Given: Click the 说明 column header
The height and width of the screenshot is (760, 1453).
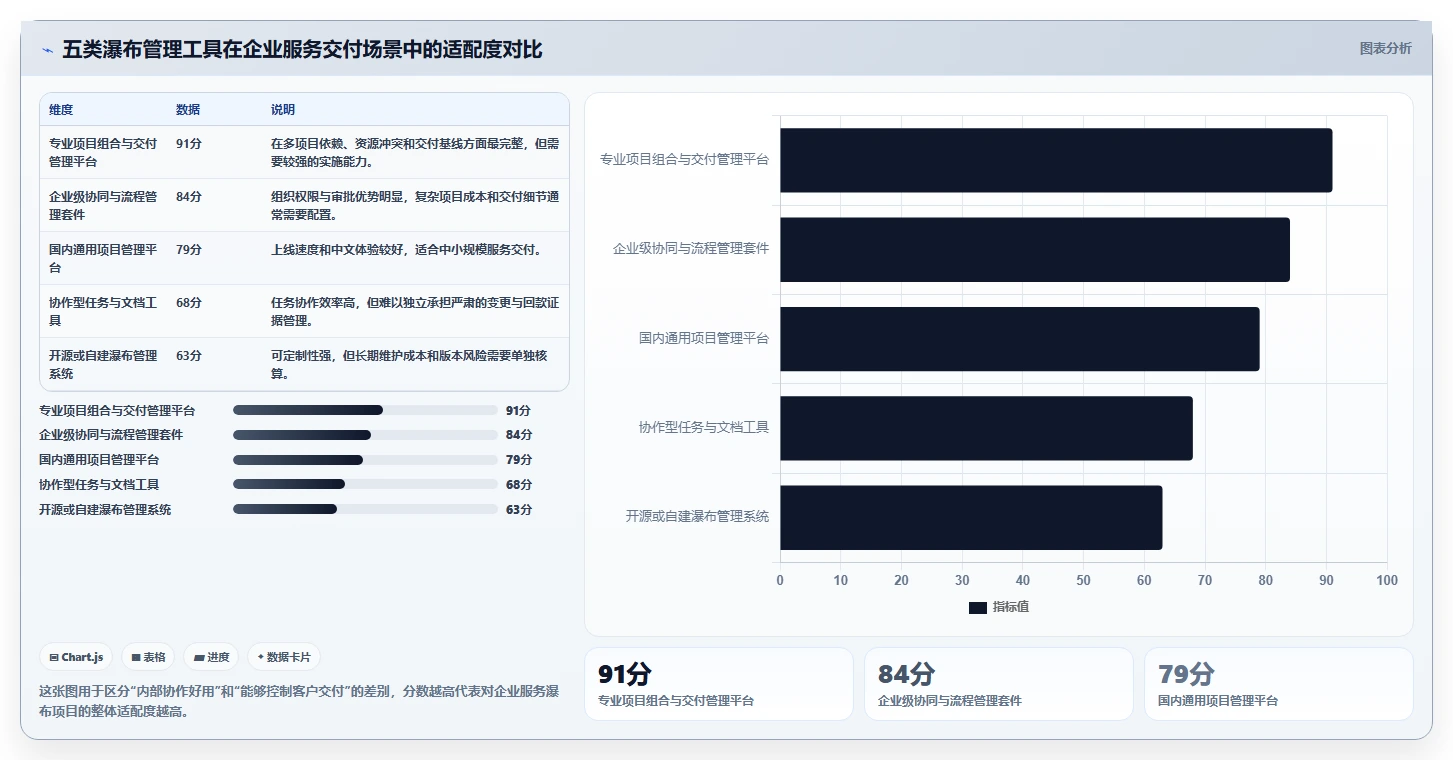Looking at the screenshot, I should tap(283, 110).
